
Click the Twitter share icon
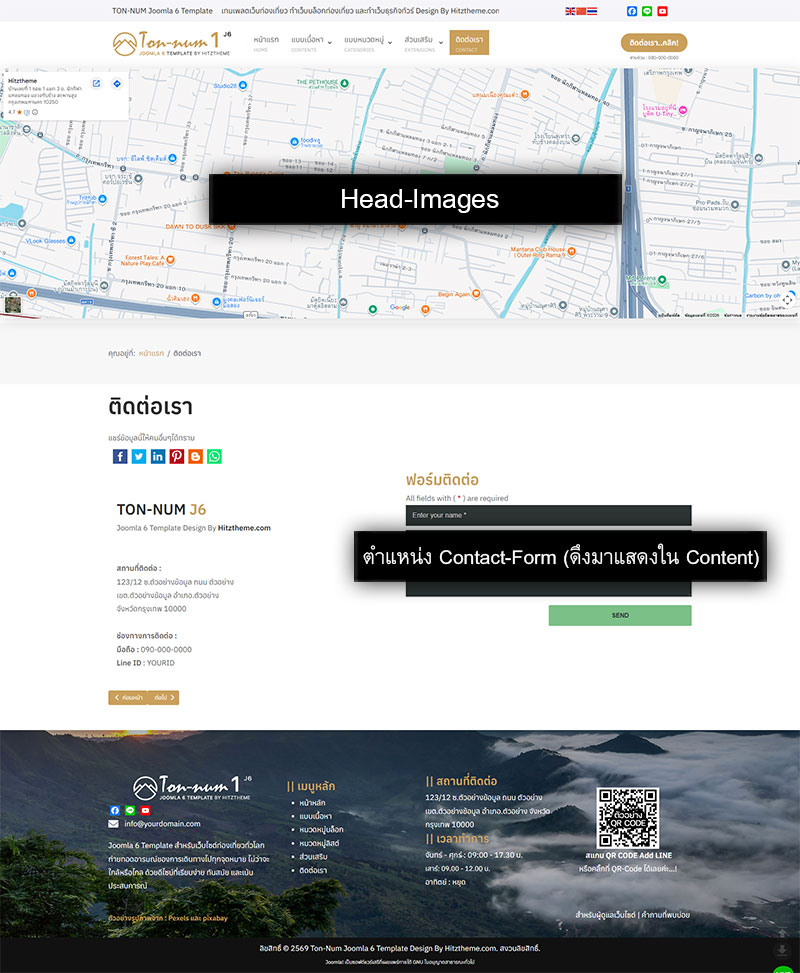(139, 456)
